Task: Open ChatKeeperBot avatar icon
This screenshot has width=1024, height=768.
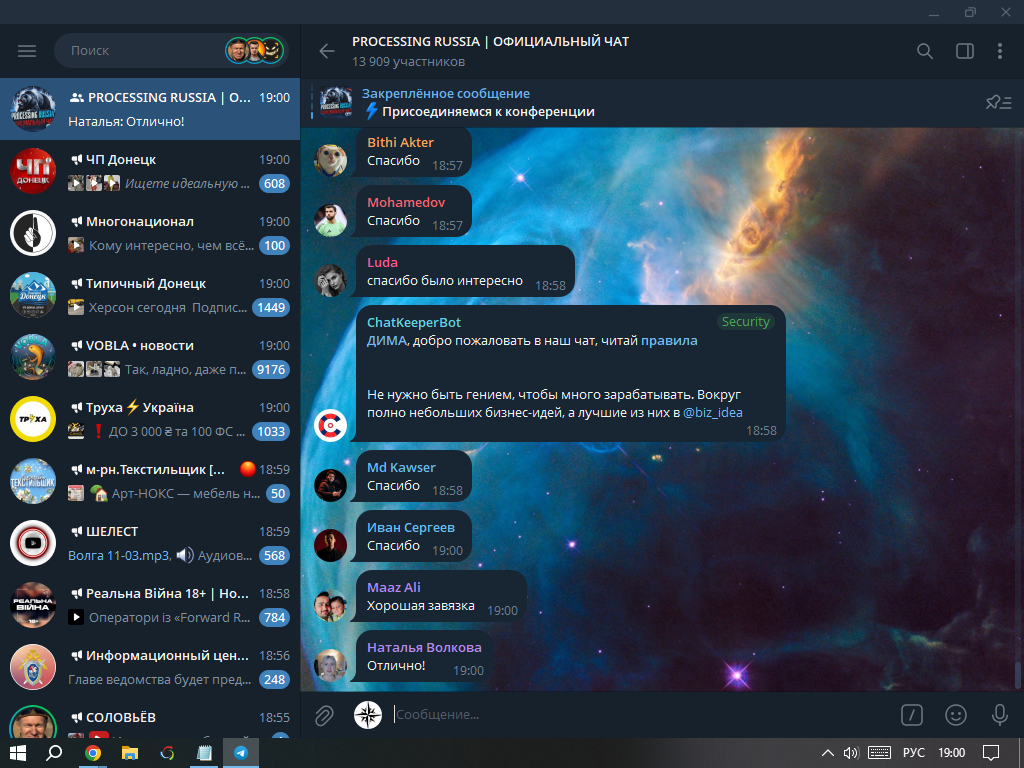Action: pos(330,425)
